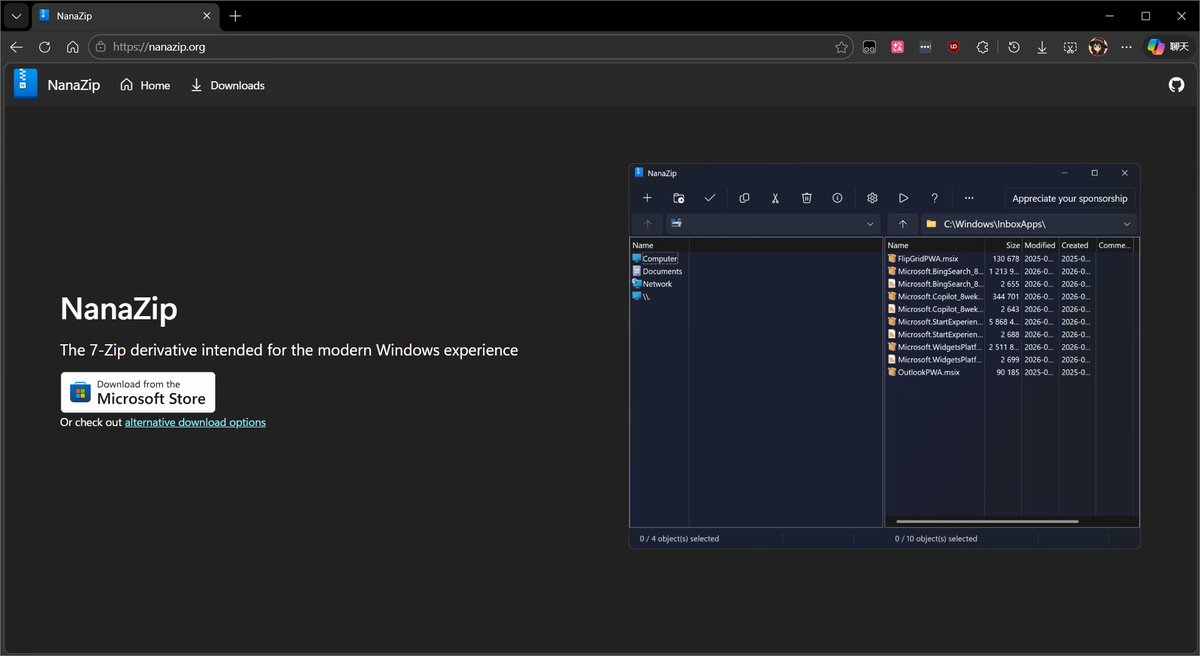
Task: Click the Benchmark play icon in the NanaZip toolbar
Action: pyautogui.click(x=903, y=198)
